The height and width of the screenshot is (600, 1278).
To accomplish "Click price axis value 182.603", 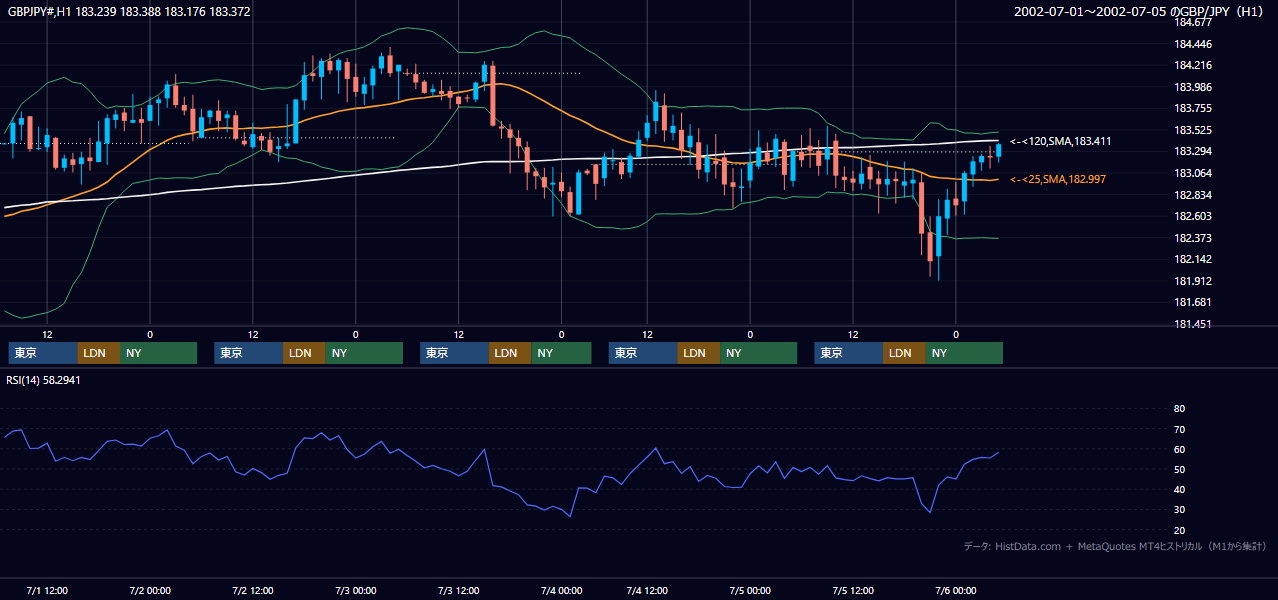I will point(1192,217).
